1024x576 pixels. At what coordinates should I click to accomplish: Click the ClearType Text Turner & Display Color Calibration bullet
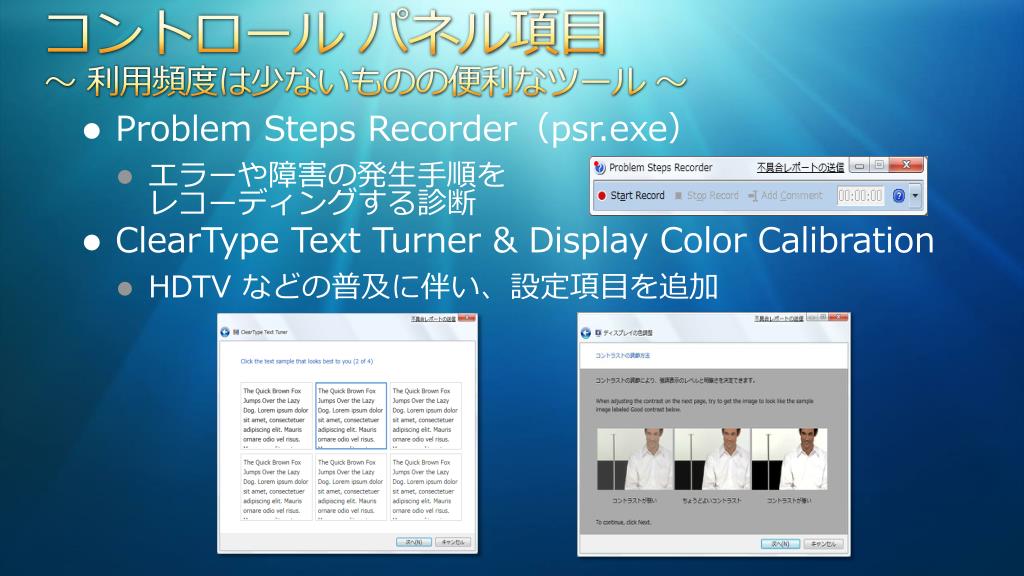[x=524, y=240]
